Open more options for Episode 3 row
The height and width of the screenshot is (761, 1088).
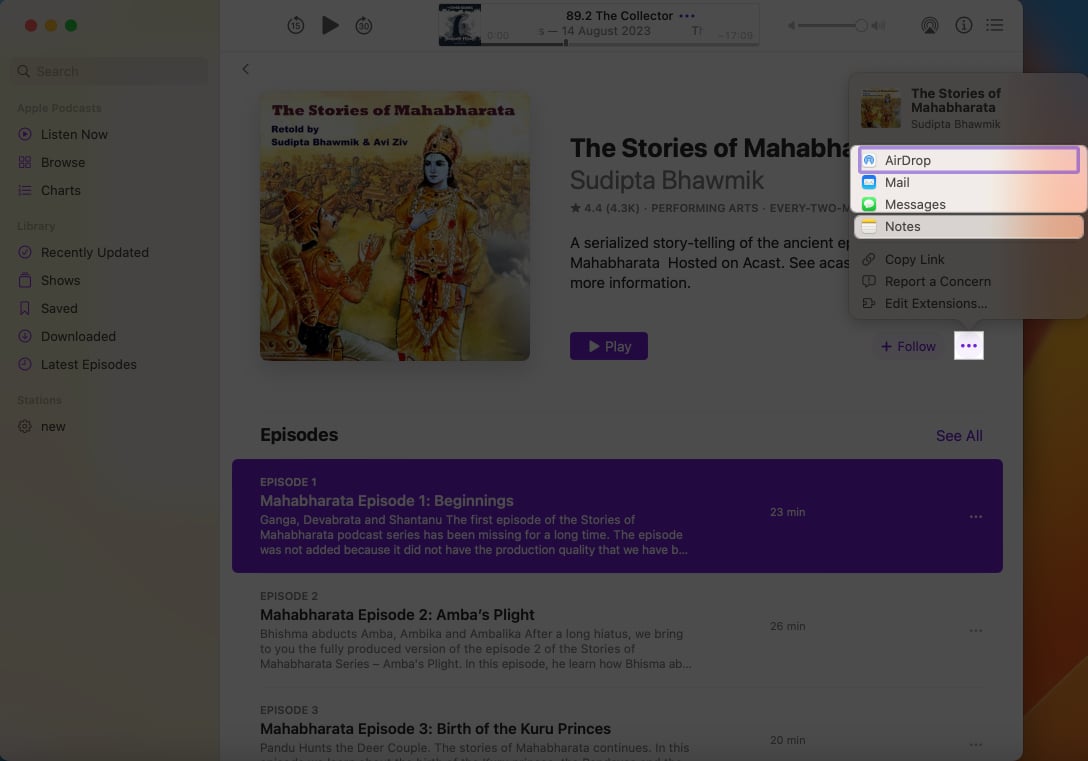[976, 744]
